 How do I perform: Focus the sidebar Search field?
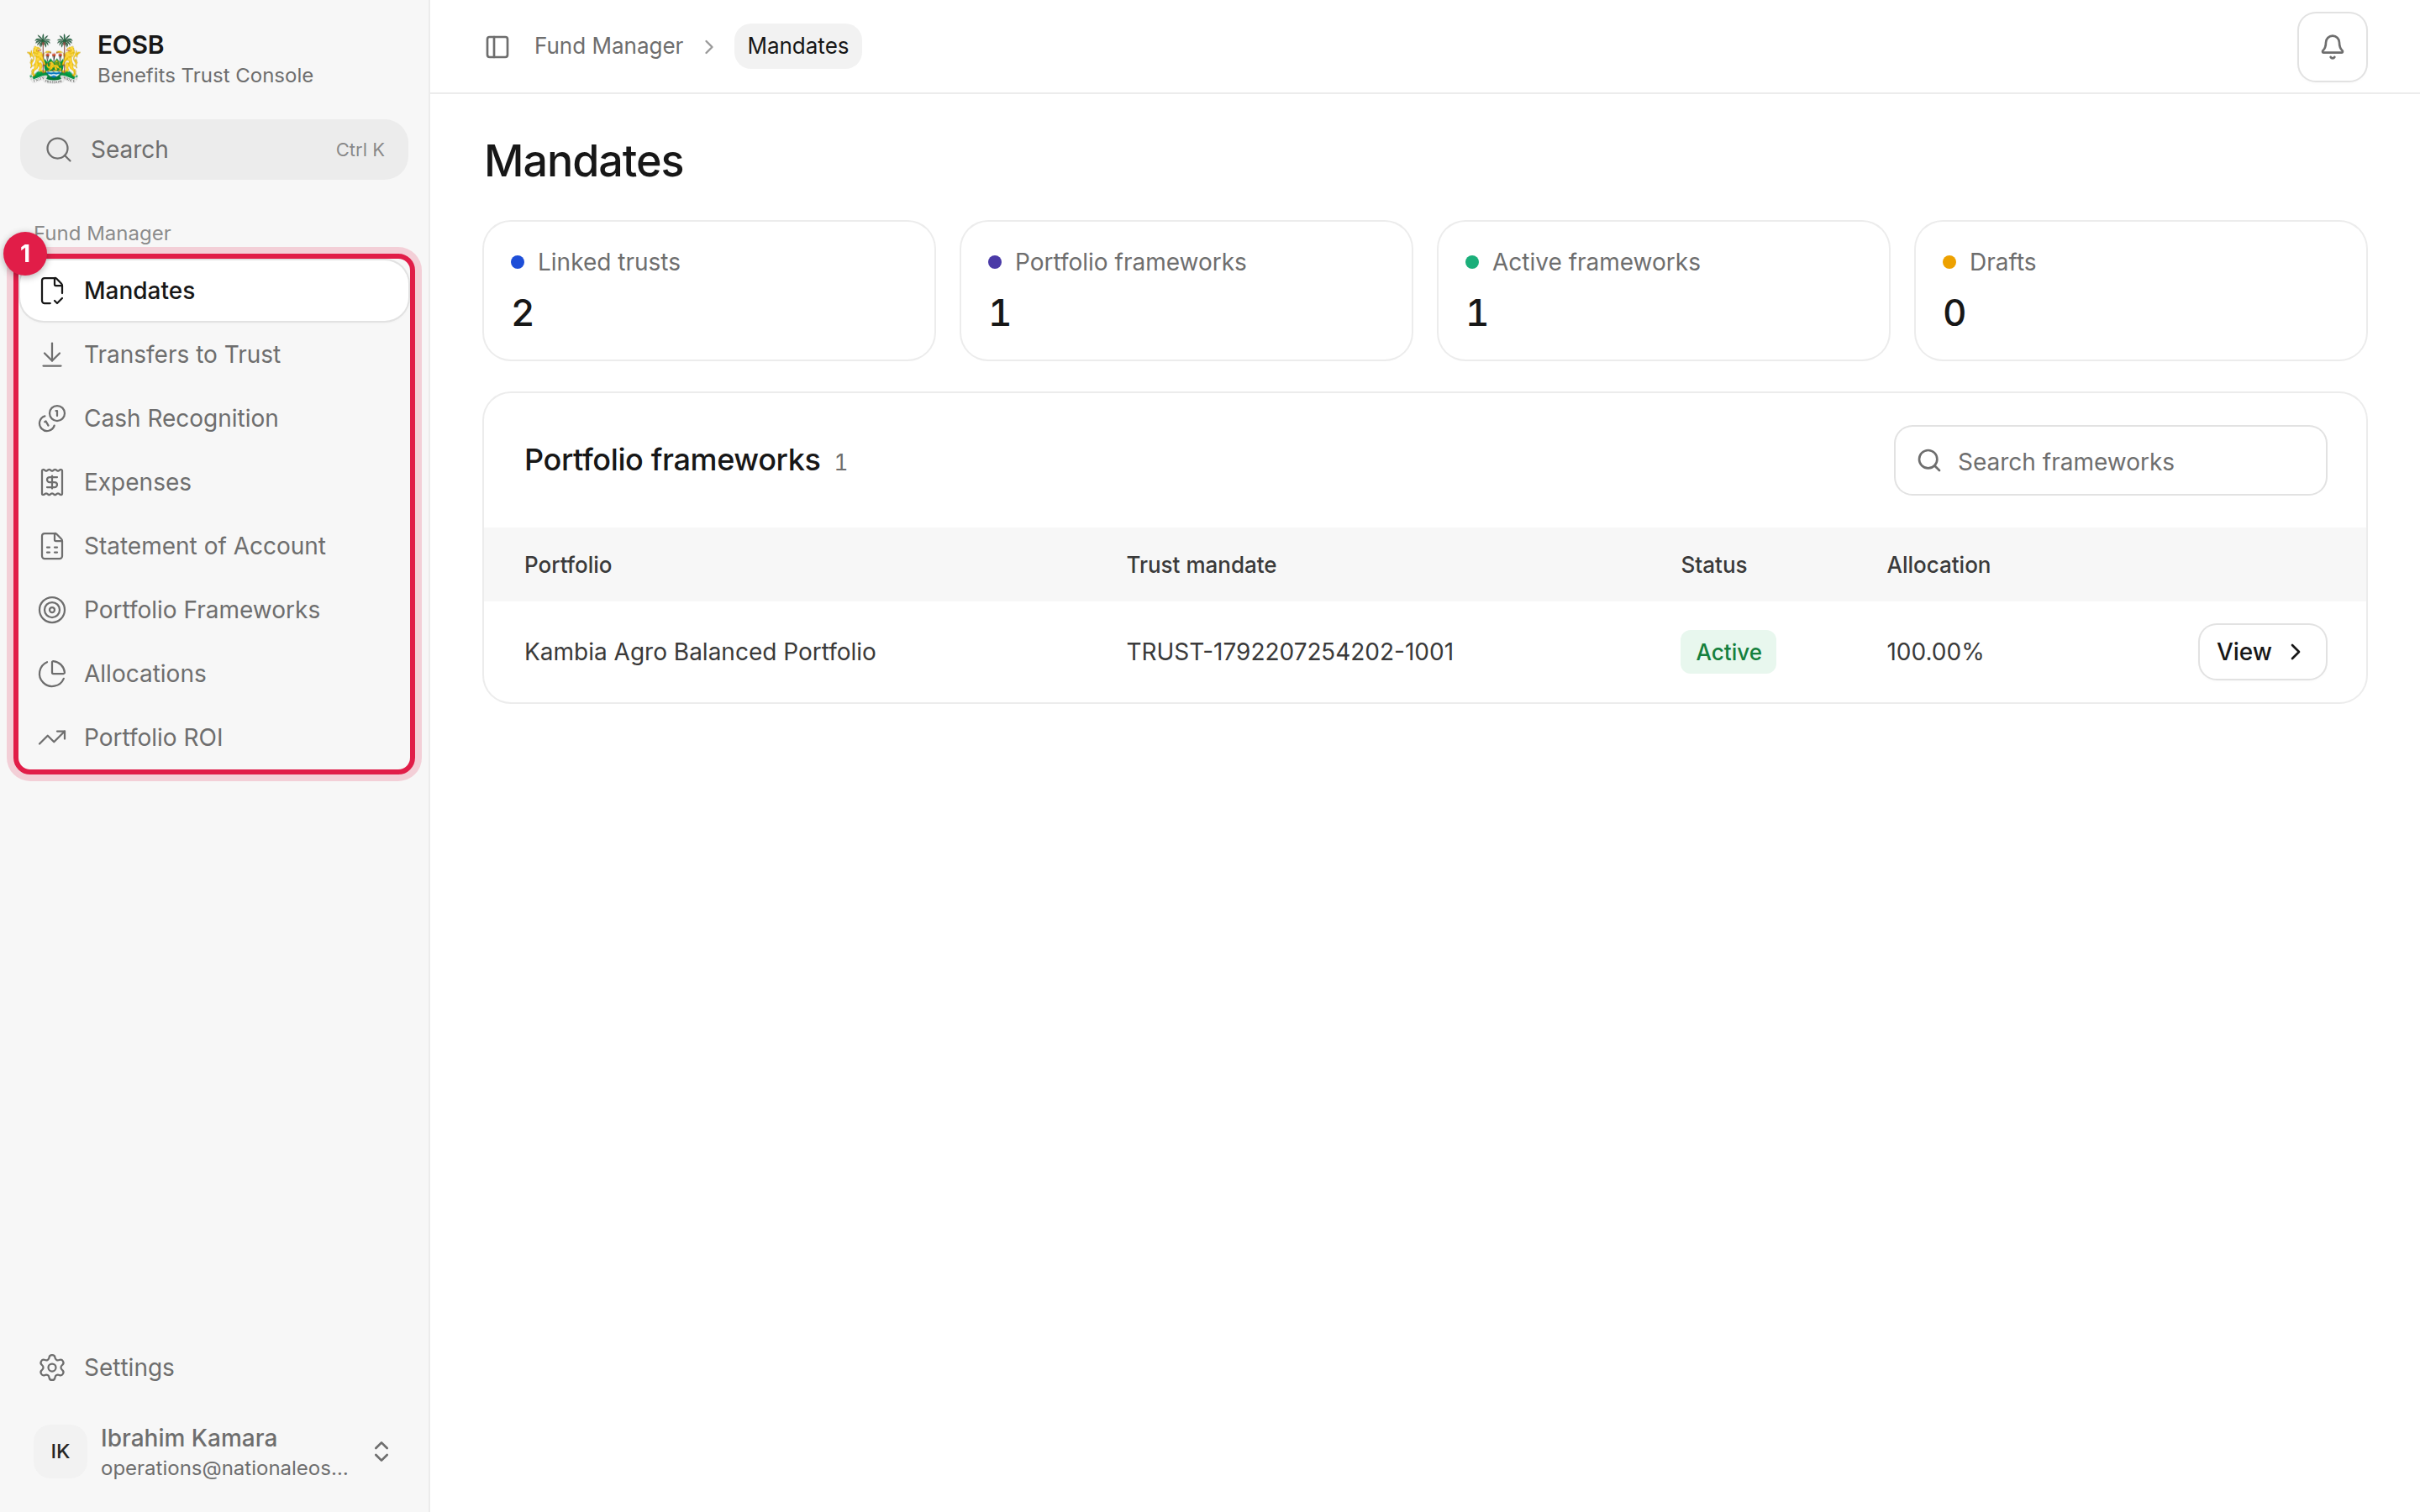pyautogui.click(x=214, y=149)
